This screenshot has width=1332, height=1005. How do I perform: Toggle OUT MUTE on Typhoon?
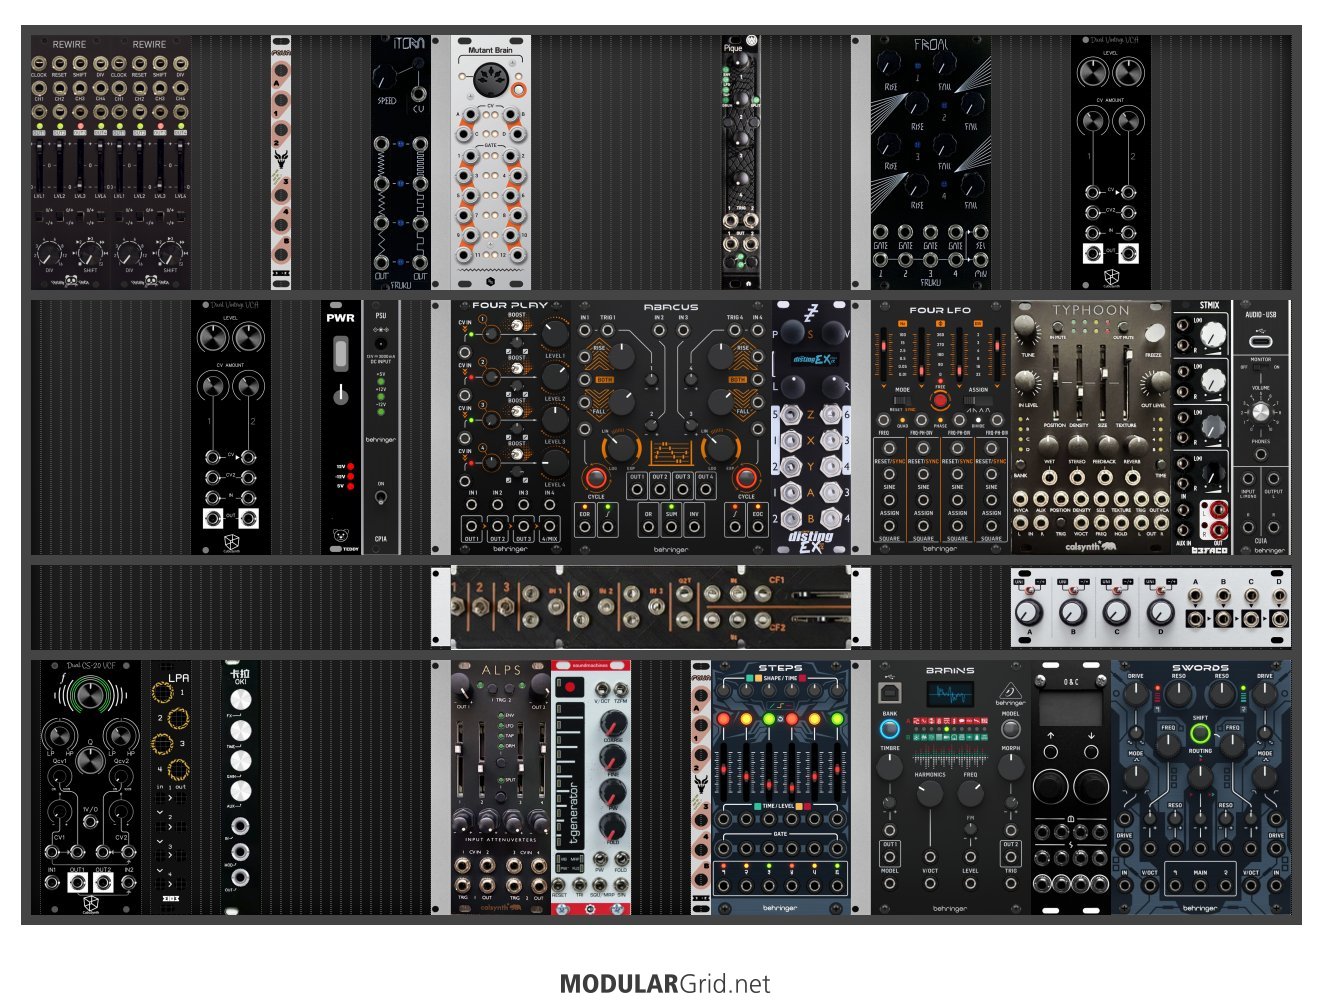[1123, 326]
